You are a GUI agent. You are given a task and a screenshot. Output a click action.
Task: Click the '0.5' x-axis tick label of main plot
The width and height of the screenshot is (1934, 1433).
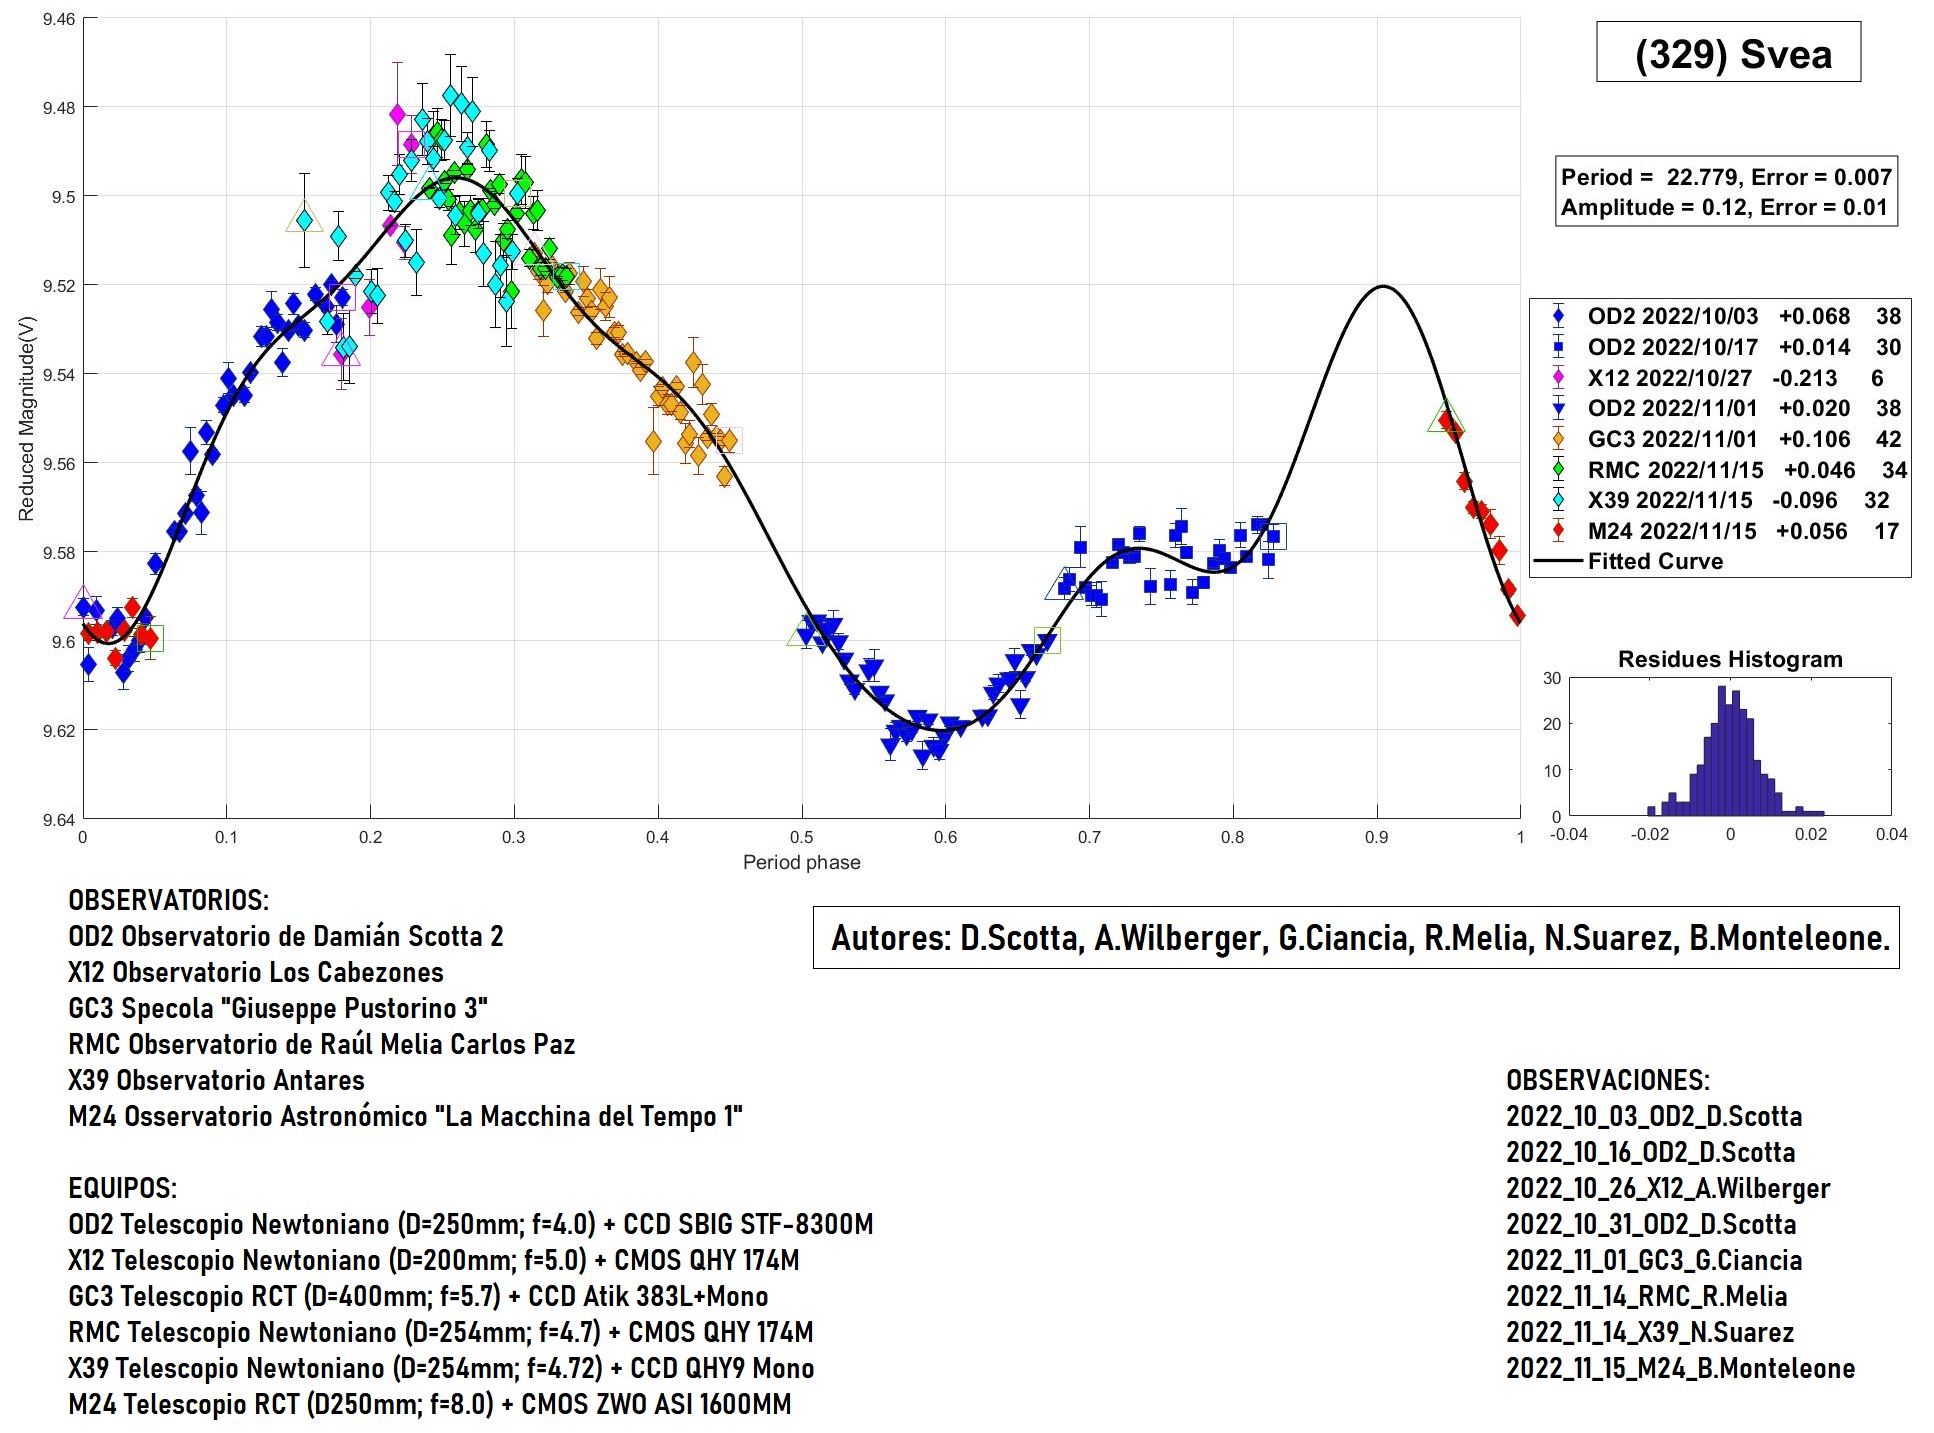(801, 837)
